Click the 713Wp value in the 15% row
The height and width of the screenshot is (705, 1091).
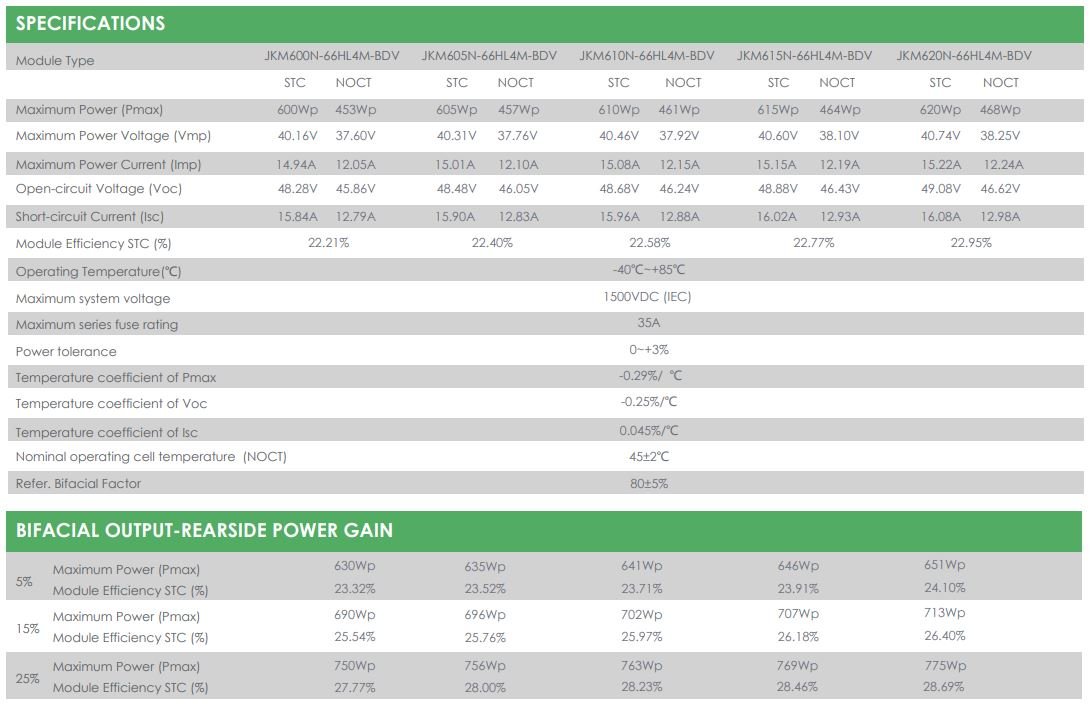pos(945,612)
